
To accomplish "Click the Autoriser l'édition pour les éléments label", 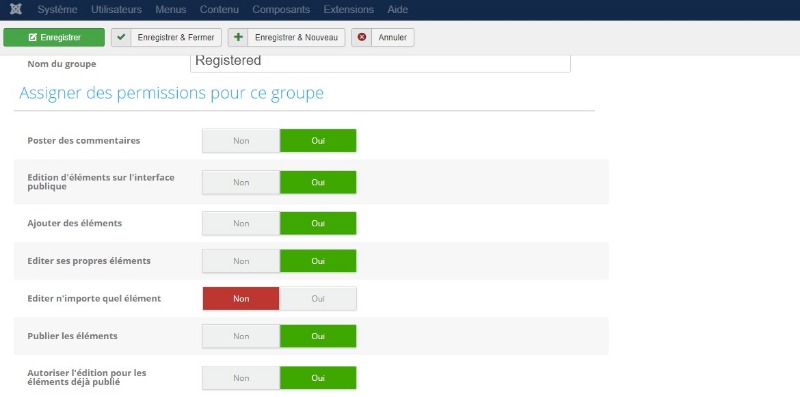I will point(87,378).
